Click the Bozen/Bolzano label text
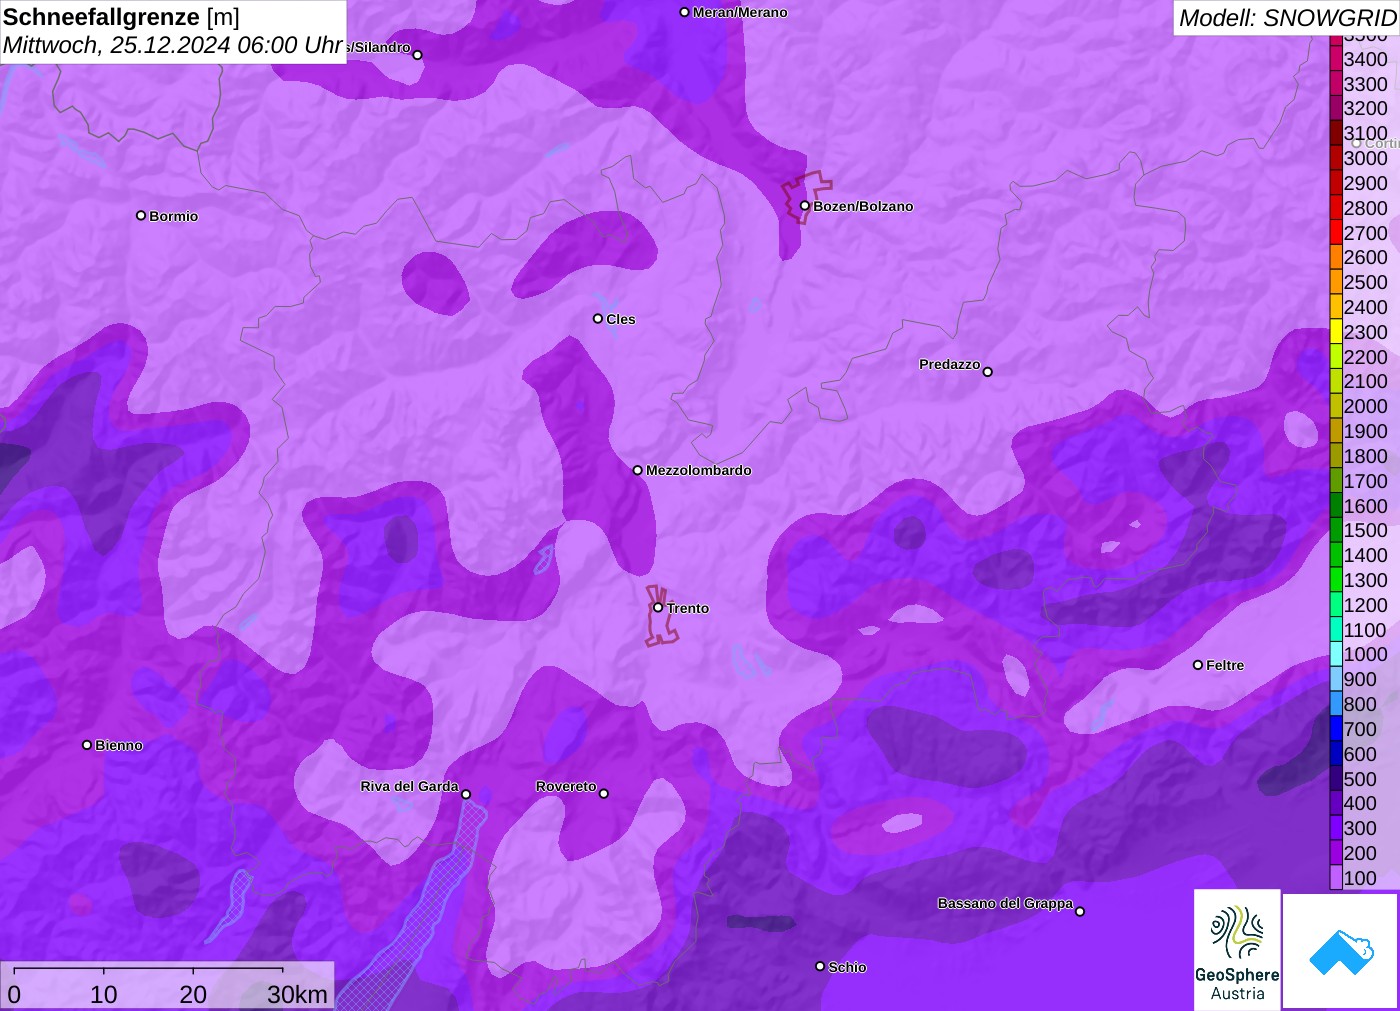Image resolution: width=1400 pixels, height=1011 pixels. [x=863, y=206]
